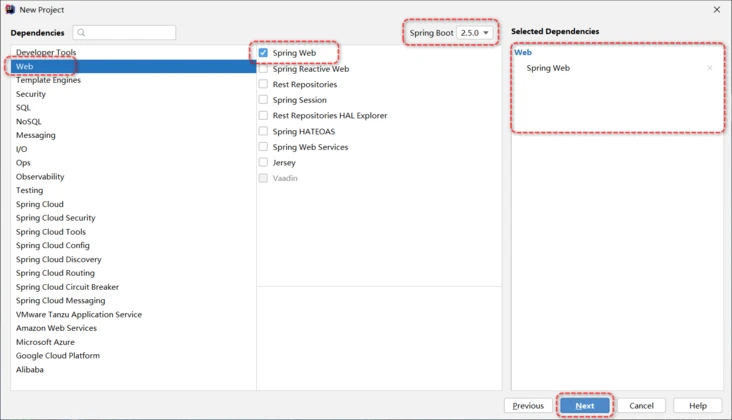This screenshot has width=732, height=420.
Task: Click the search magnifier icon in Dependencies
Action: click(x=81, y=33)
